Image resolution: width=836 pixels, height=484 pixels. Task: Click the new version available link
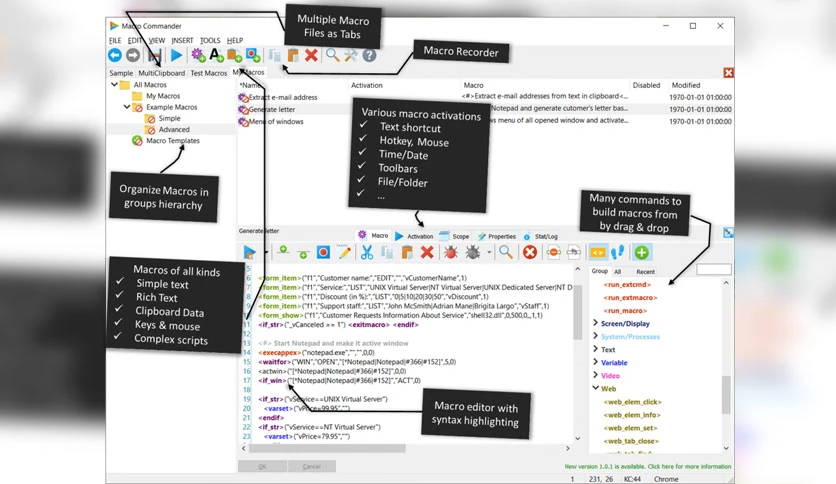pyautogui.click(x=648, y=466)
